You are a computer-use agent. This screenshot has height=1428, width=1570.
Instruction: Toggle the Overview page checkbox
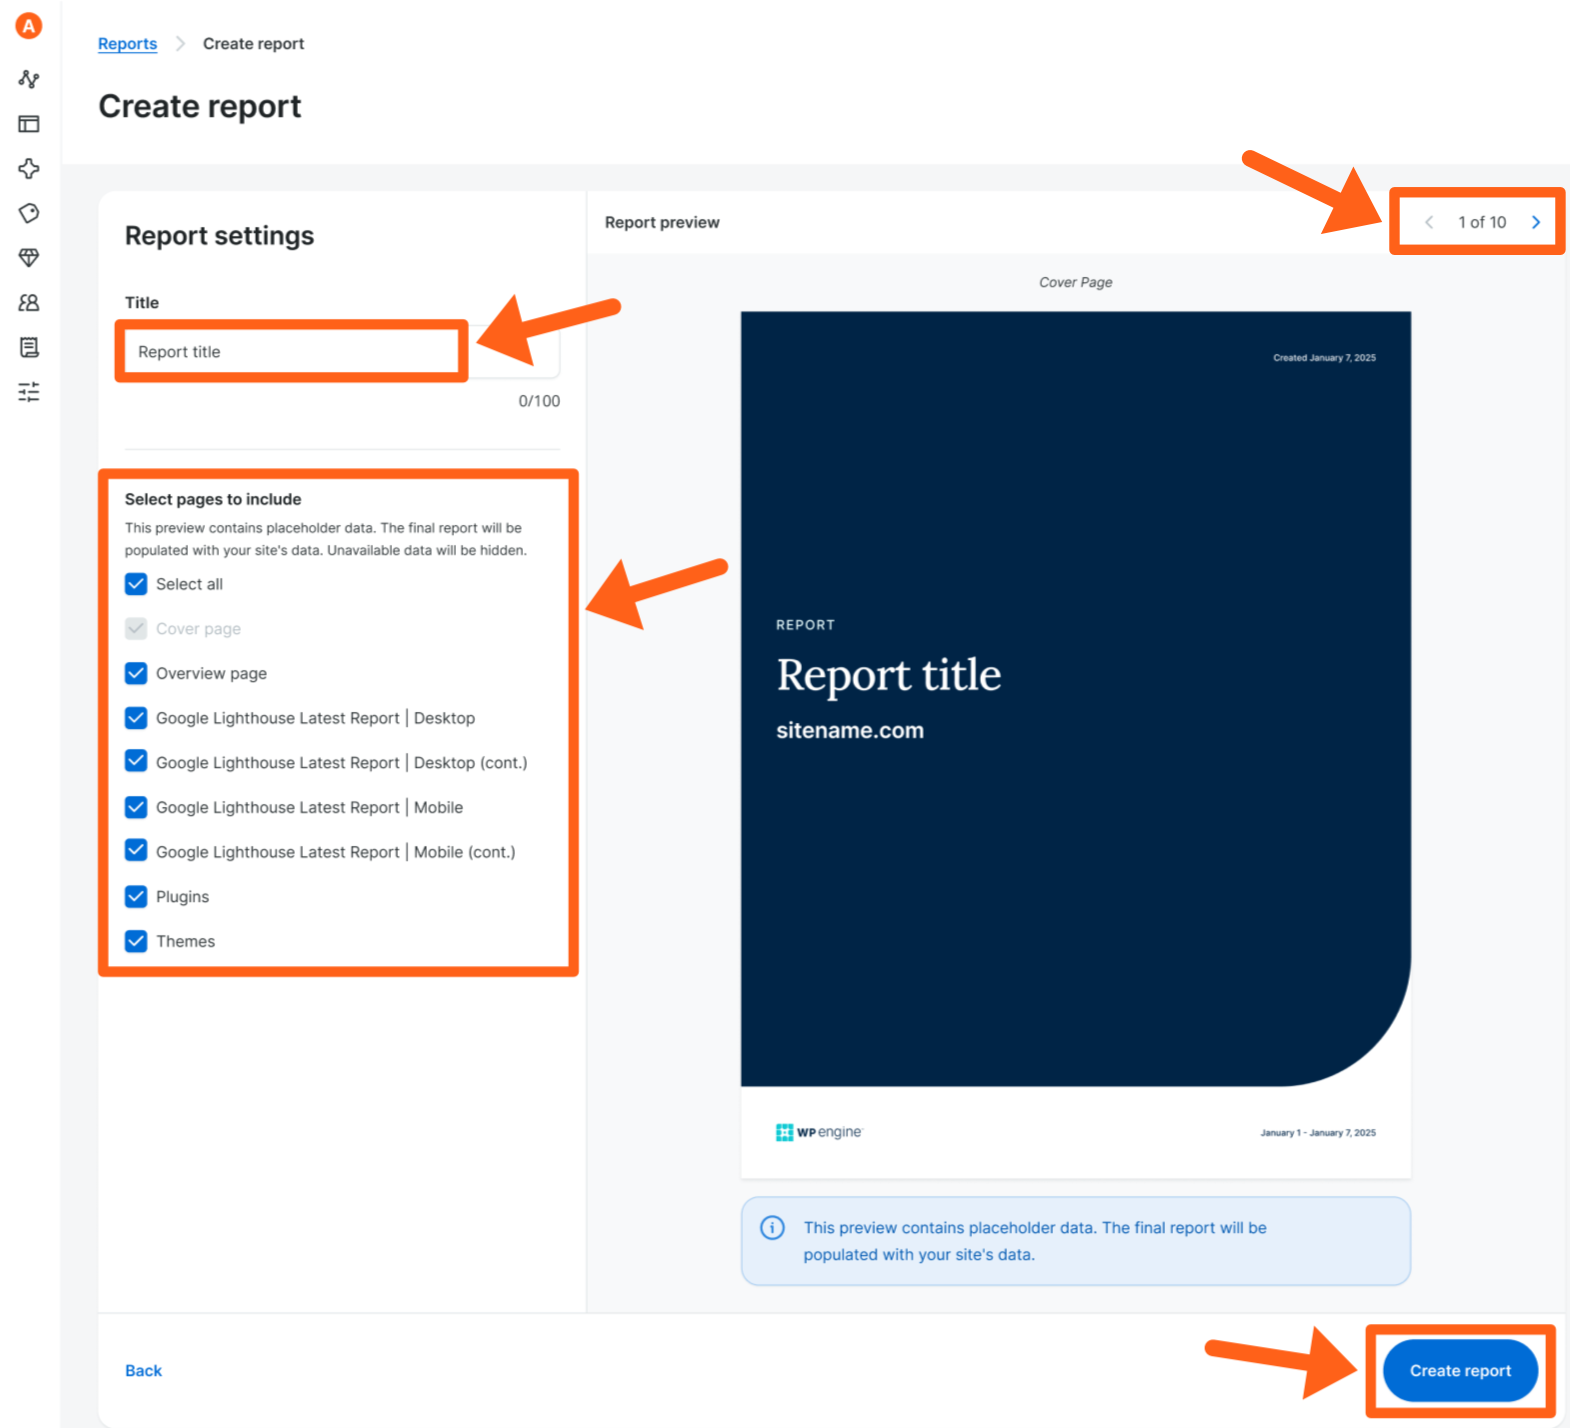click(x=136, y=673)
